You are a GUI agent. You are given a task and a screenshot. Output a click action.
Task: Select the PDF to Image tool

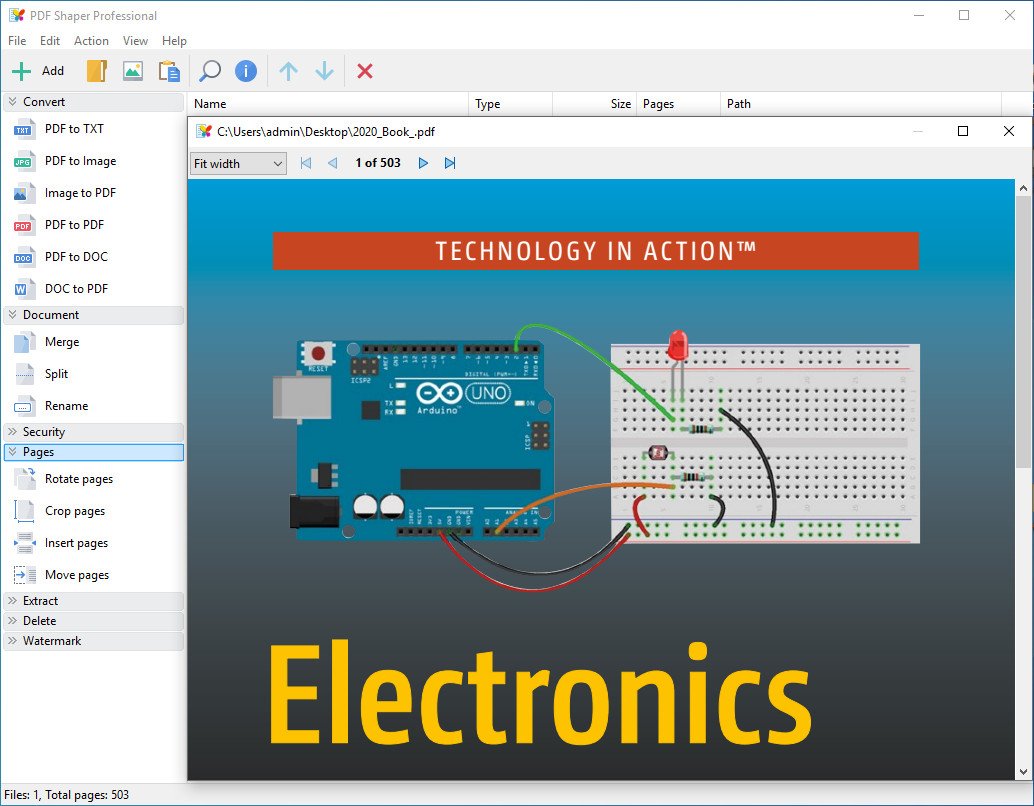click(x=80, y=161)
